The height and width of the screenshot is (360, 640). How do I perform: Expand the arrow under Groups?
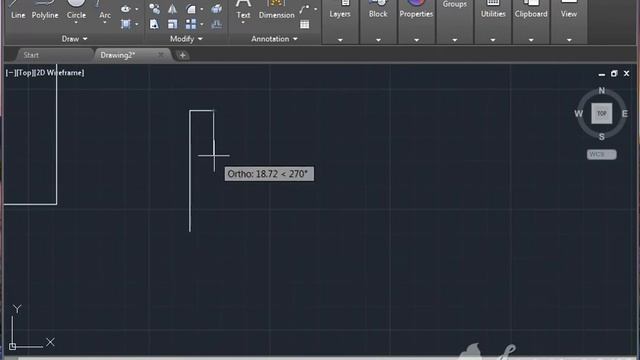coord(454,40)
